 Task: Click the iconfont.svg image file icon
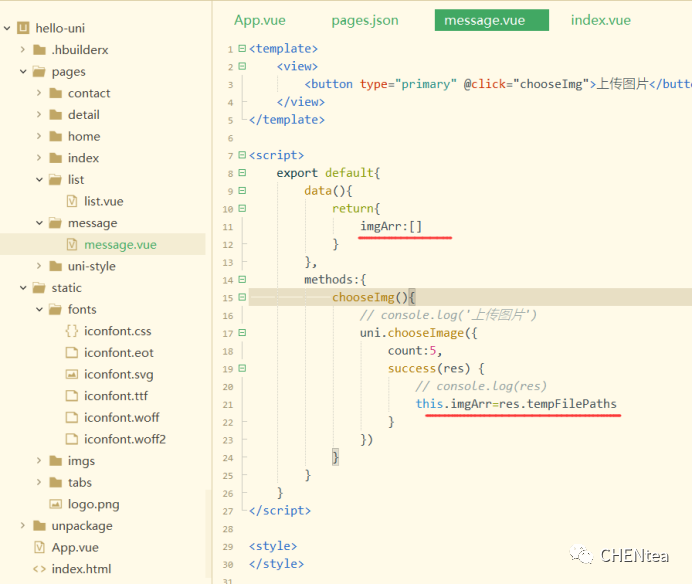click(71, 374)
